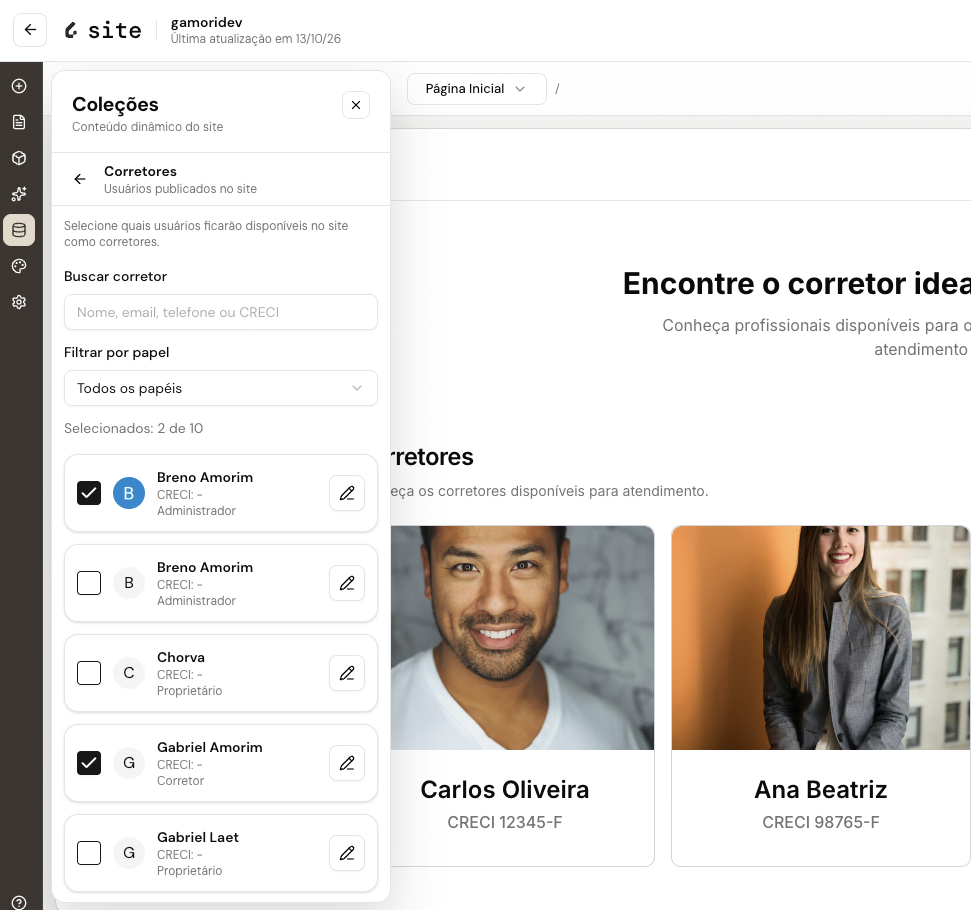Edit the Gabriel Amorim entry
971x910 pixels.
347,763
